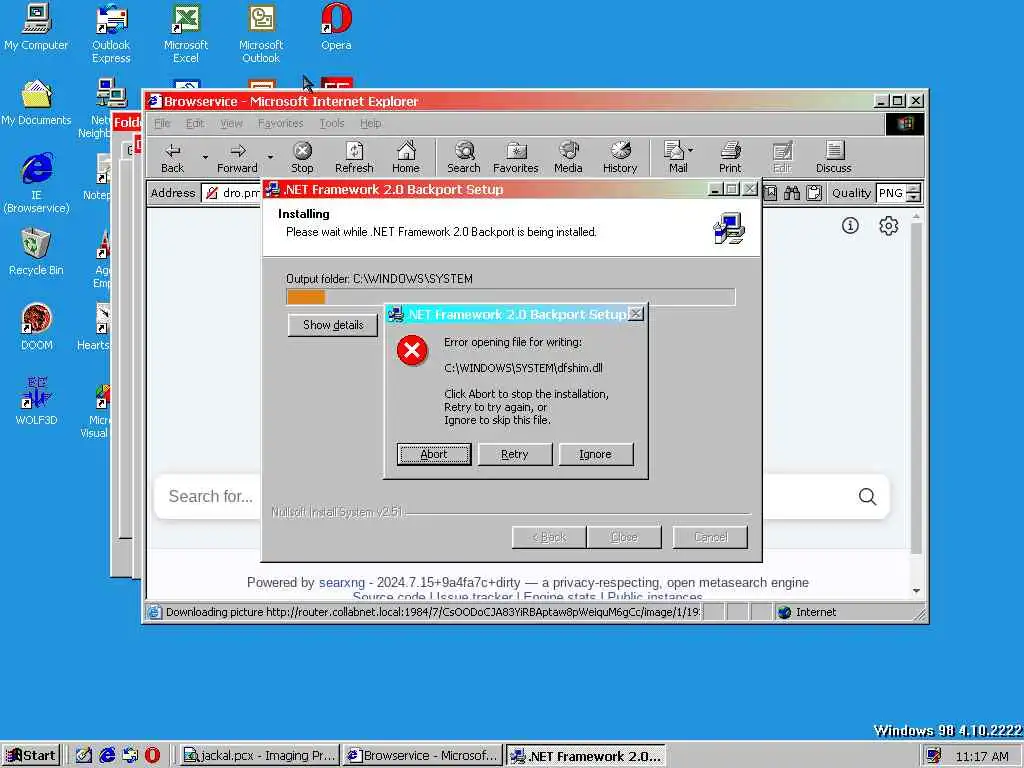
Task: Open the Search toolbar icon
Action: 464,157
